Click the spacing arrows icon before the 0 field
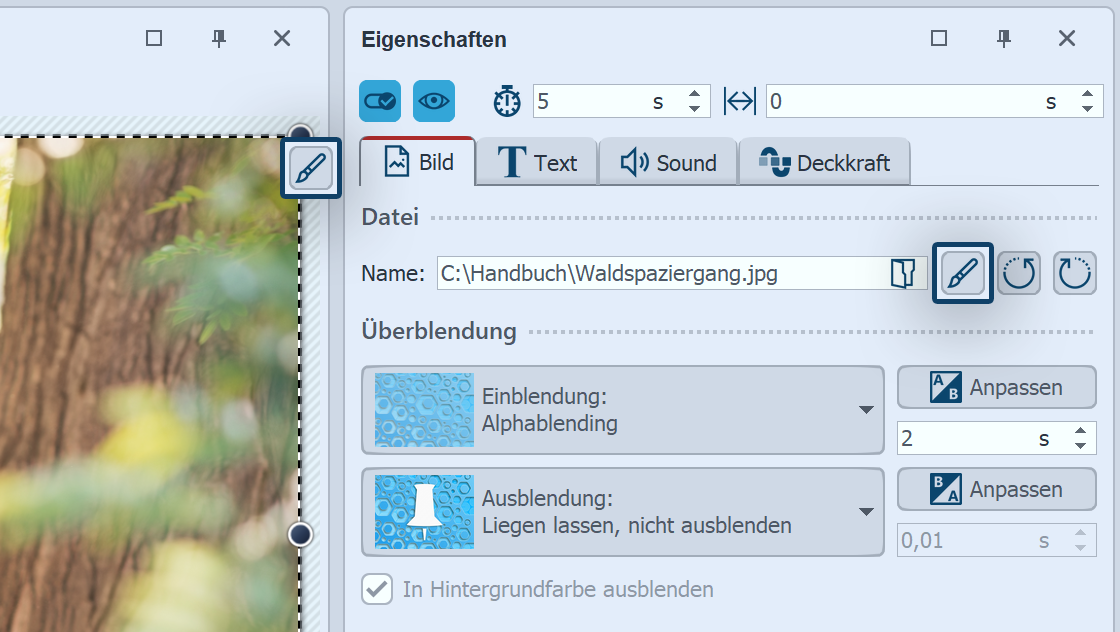This screenshot has height=632, width=1120. point(739,100)
